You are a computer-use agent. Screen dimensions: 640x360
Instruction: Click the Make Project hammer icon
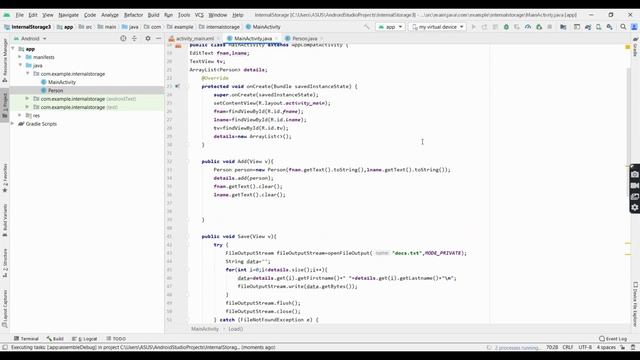pos(367,27)
